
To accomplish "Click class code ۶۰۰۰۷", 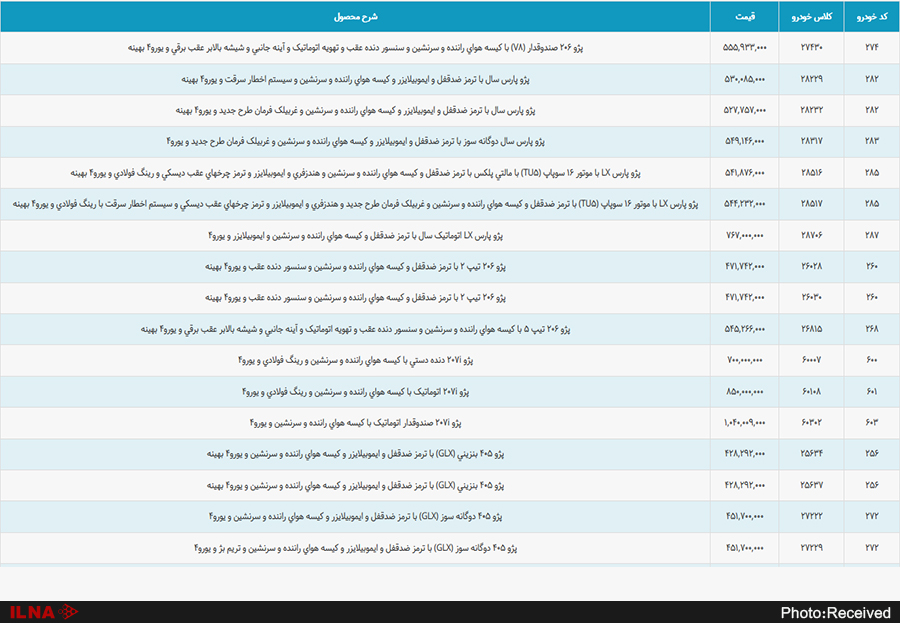I will (x=812, y=360).
